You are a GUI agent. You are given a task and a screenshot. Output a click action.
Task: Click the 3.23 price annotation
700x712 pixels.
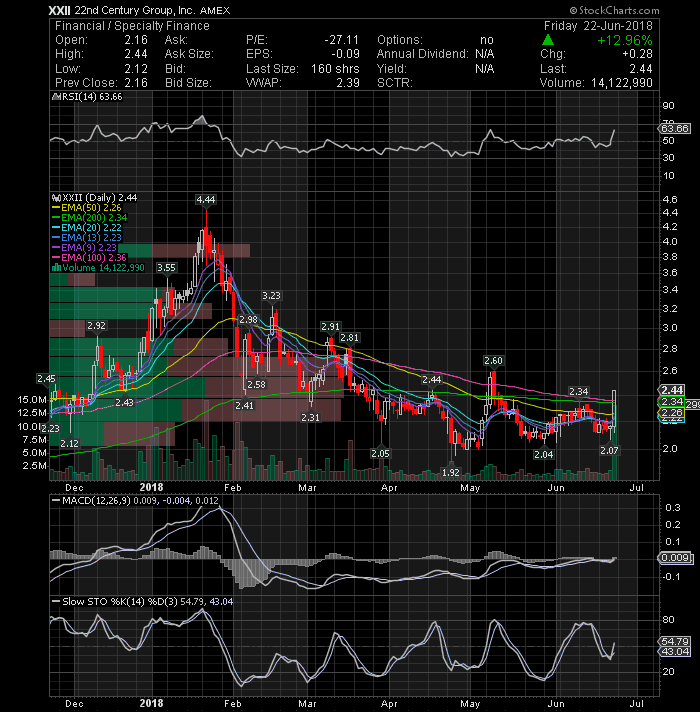click(x=271, y=296)
